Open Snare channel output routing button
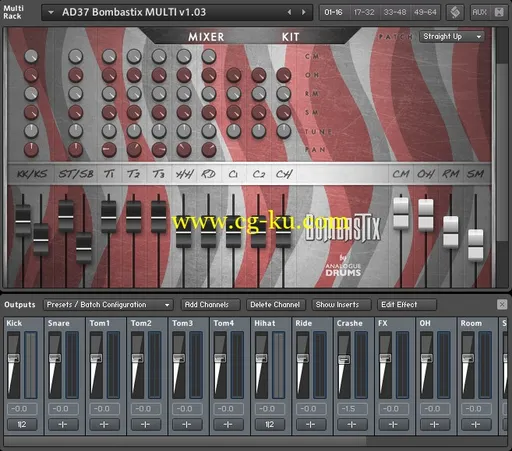The width and height of the screenshot is (512, 451). click(x=63, y=424)
